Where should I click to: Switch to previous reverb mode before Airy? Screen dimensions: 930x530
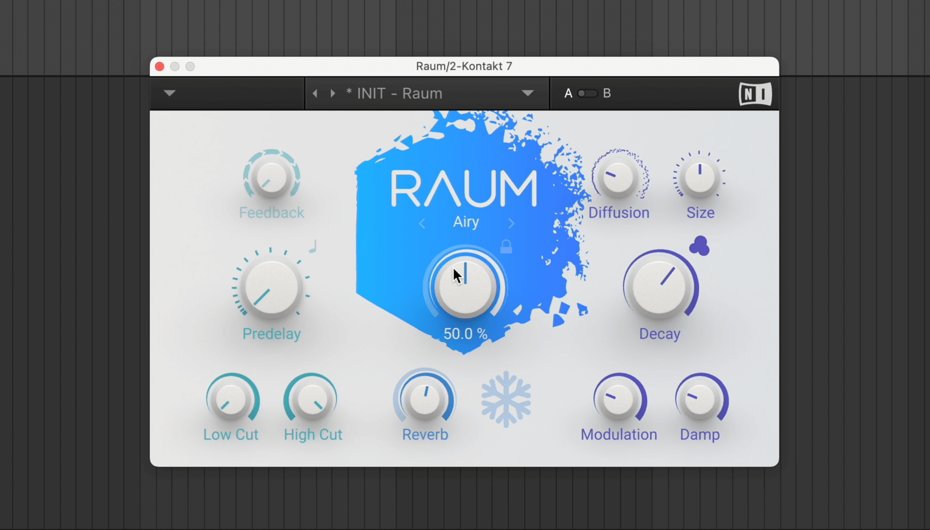(x=422, y=223)
